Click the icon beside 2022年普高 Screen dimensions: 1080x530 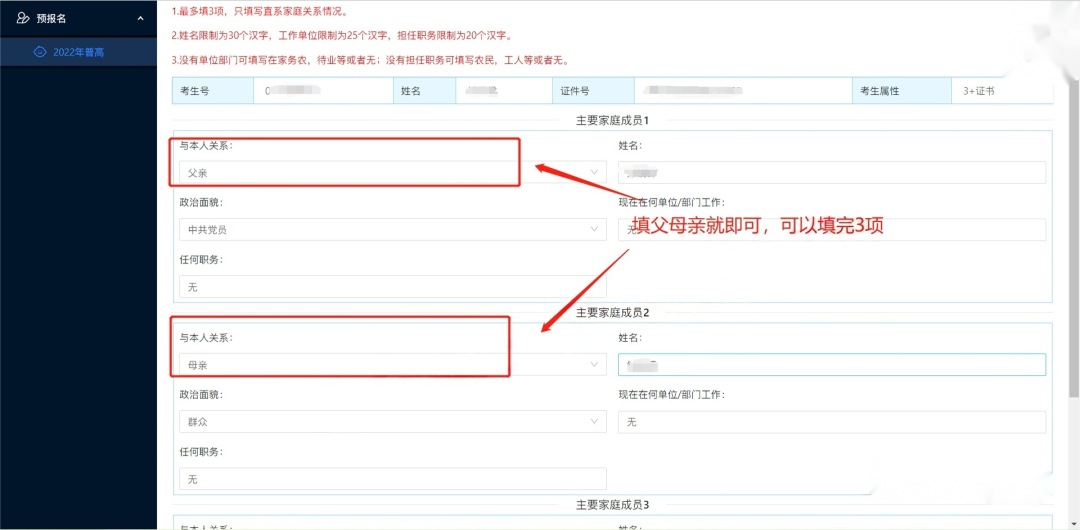coord(40,51)
